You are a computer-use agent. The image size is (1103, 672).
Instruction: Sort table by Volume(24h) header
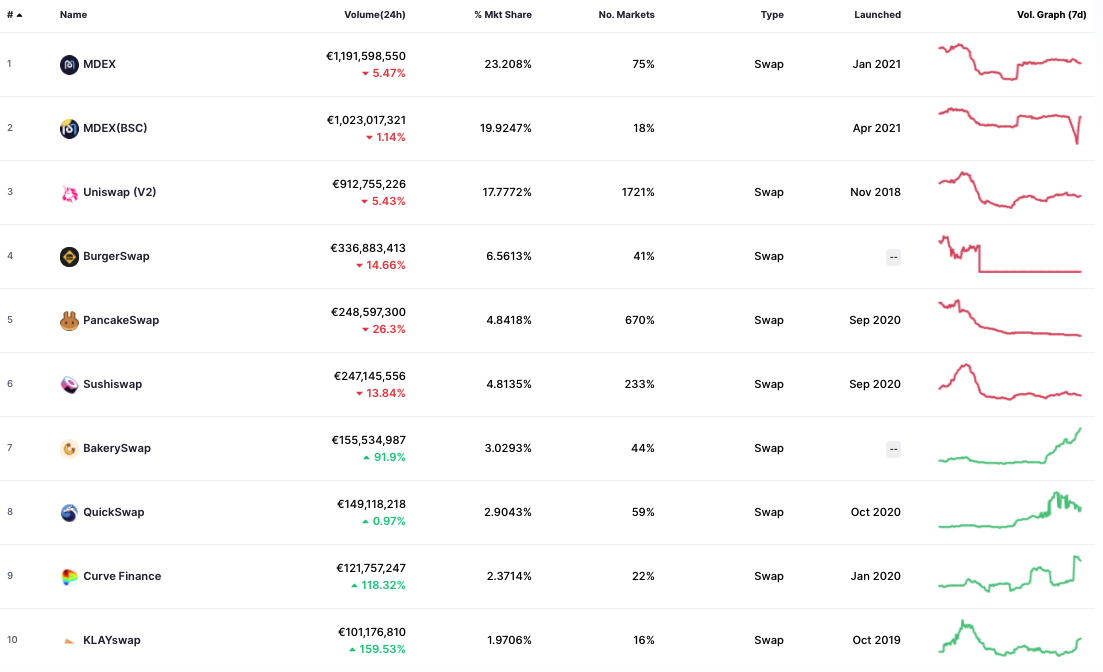[374, 15]
